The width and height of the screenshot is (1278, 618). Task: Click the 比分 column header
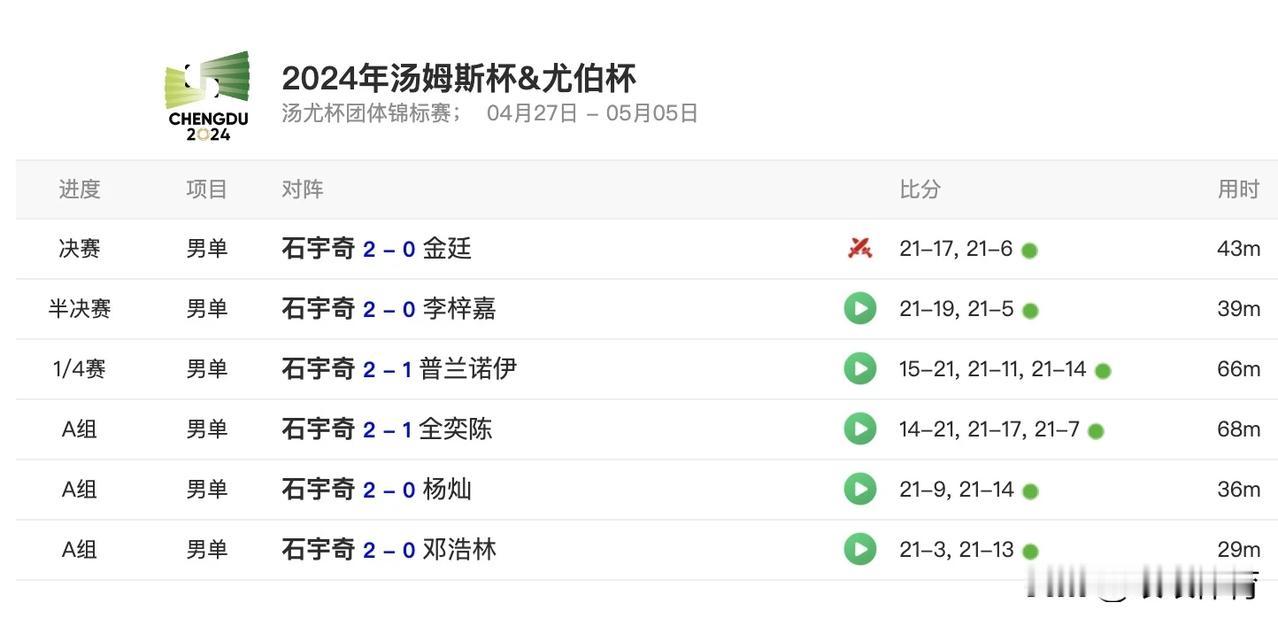[920, 189]
